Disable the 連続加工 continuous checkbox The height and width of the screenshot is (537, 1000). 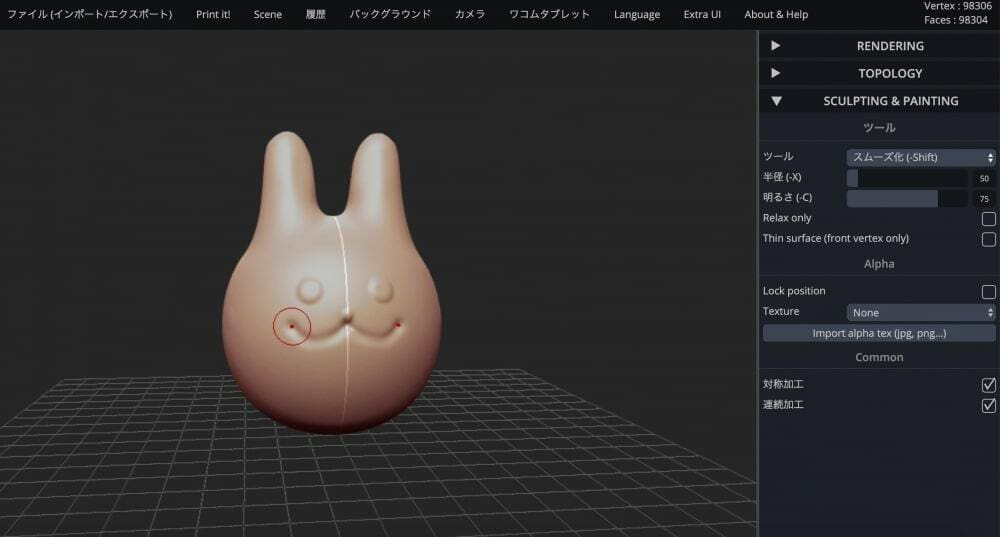point(989,405)
